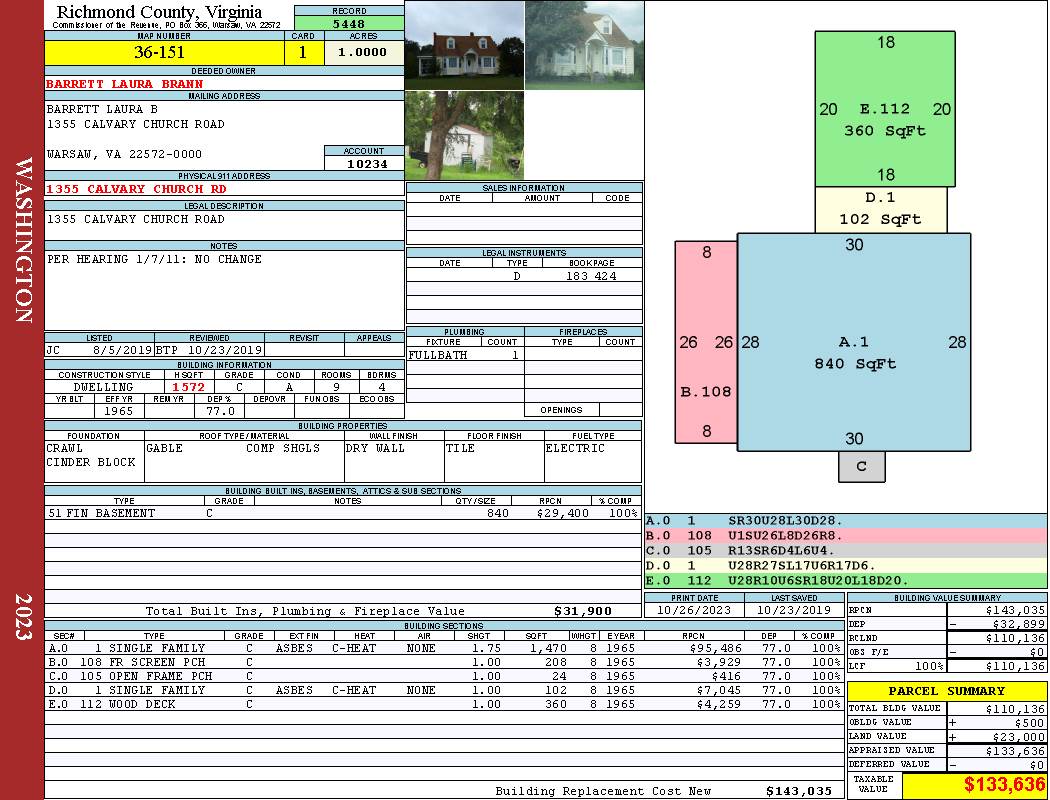1050x800 pixels.
Task: Click the reviewed date 10/23/2019
Action: click(x=225, y=349)
